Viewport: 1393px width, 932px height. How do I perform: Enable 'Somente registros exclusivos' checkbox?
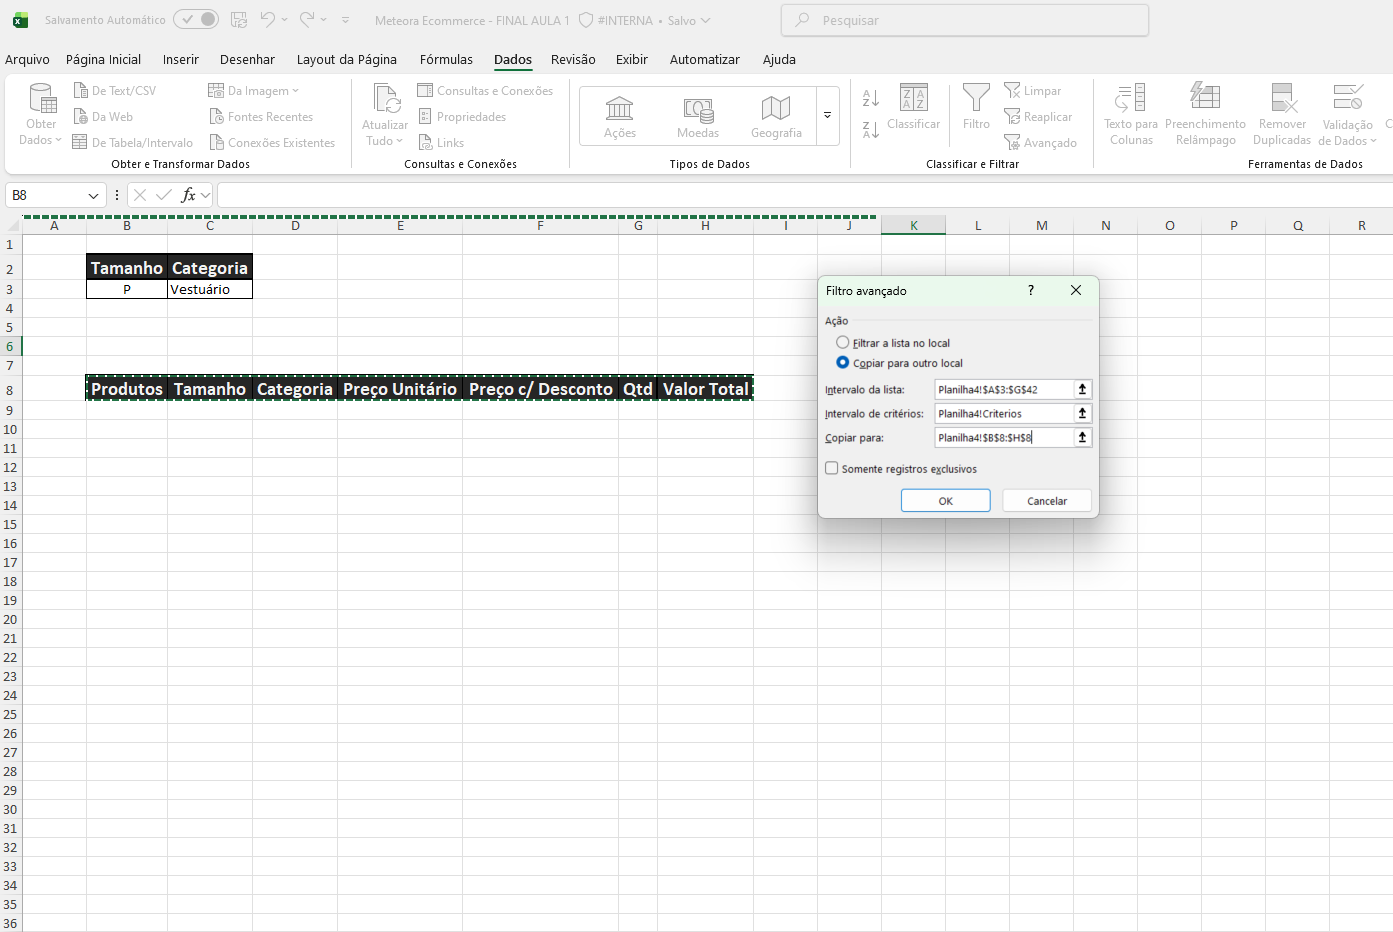[x=832, y=468]
